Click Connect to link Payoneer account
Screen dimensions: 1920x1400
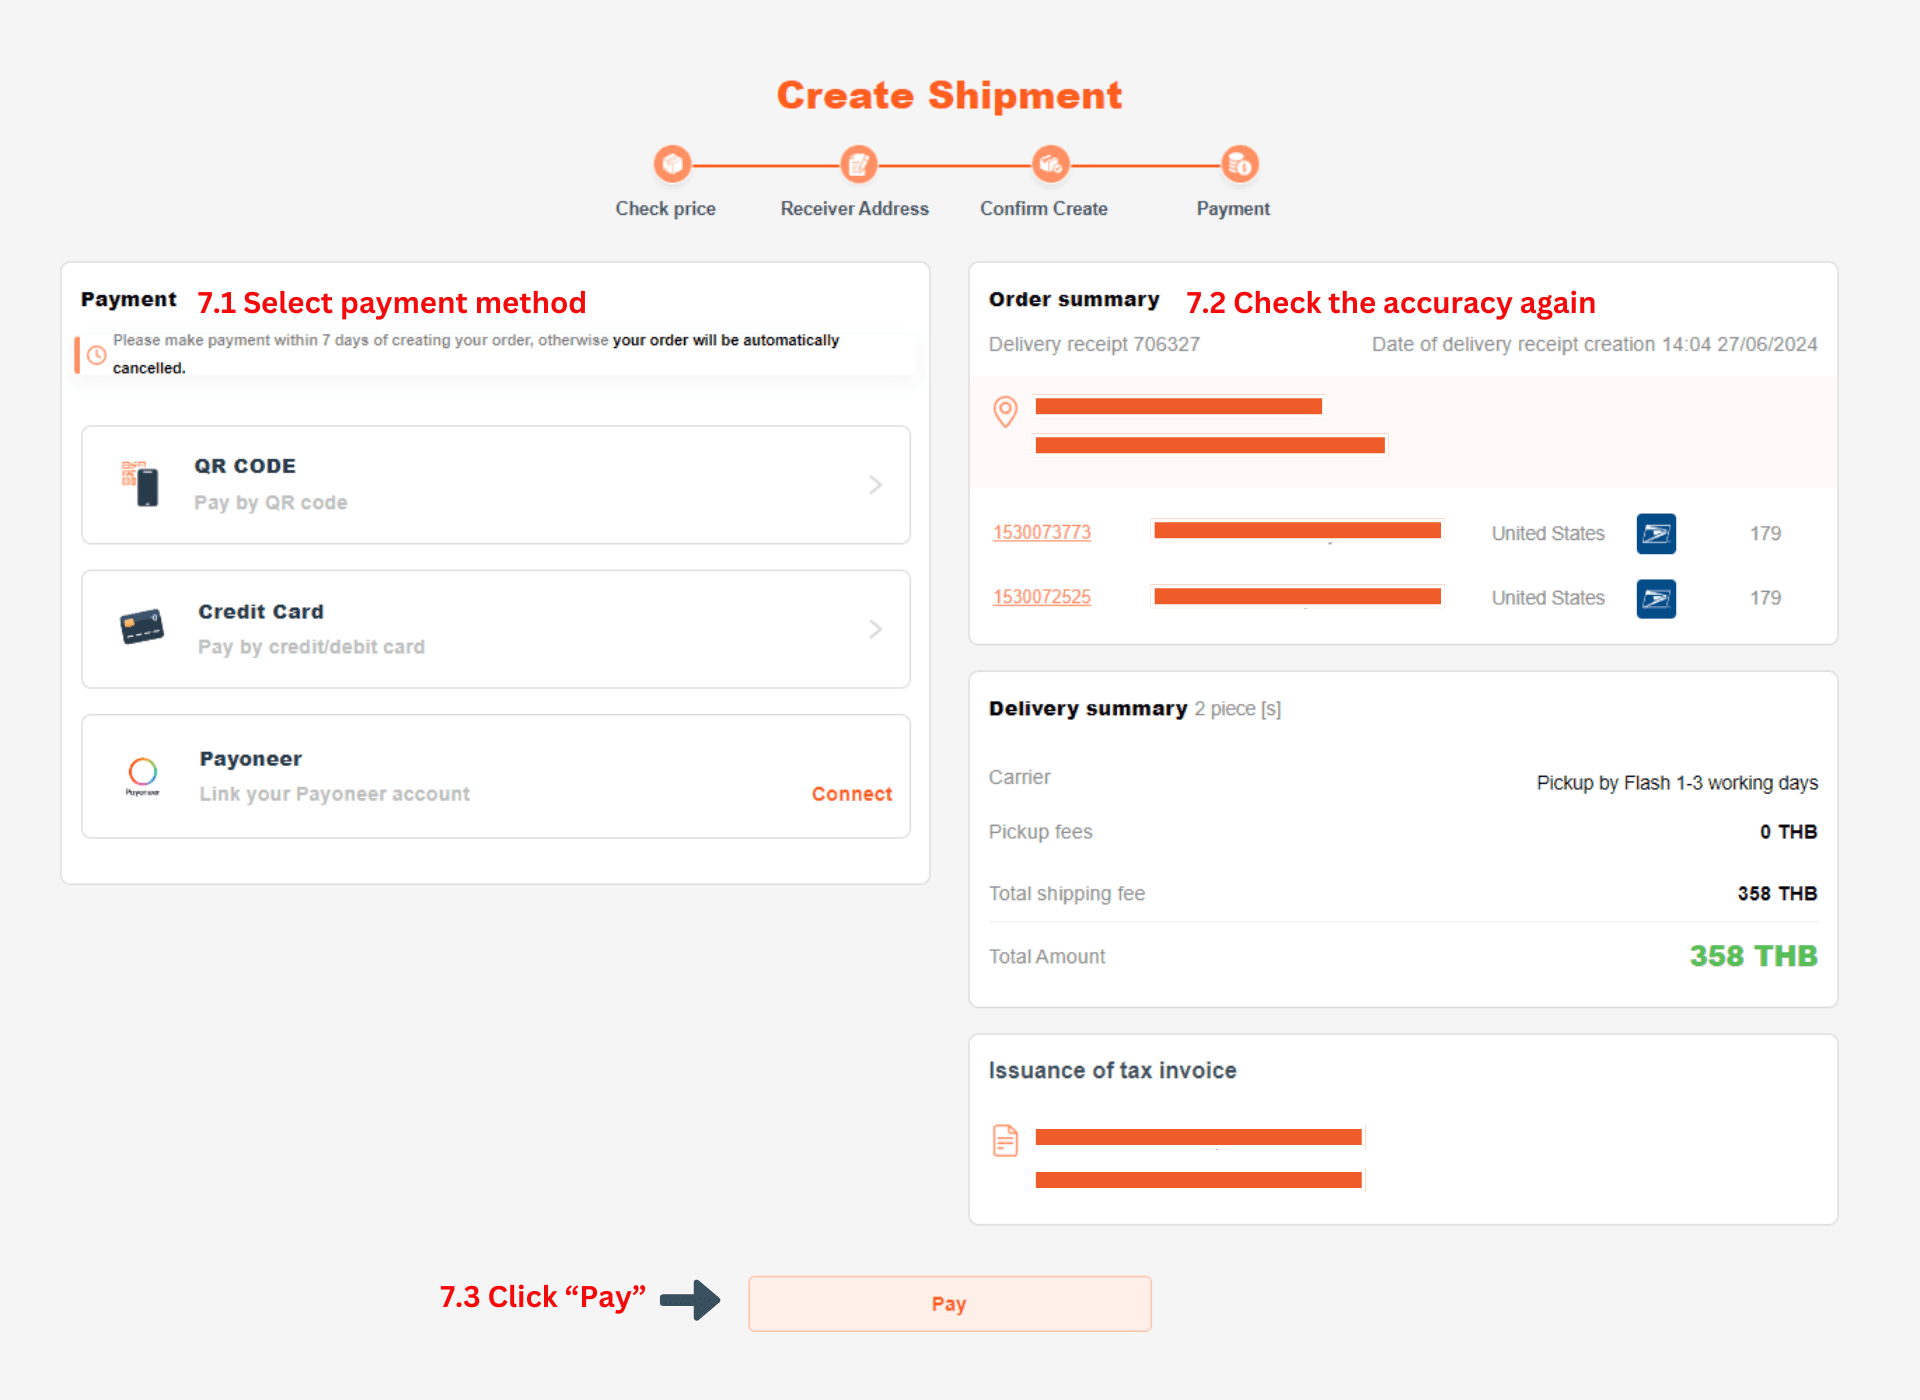[852, 794]
